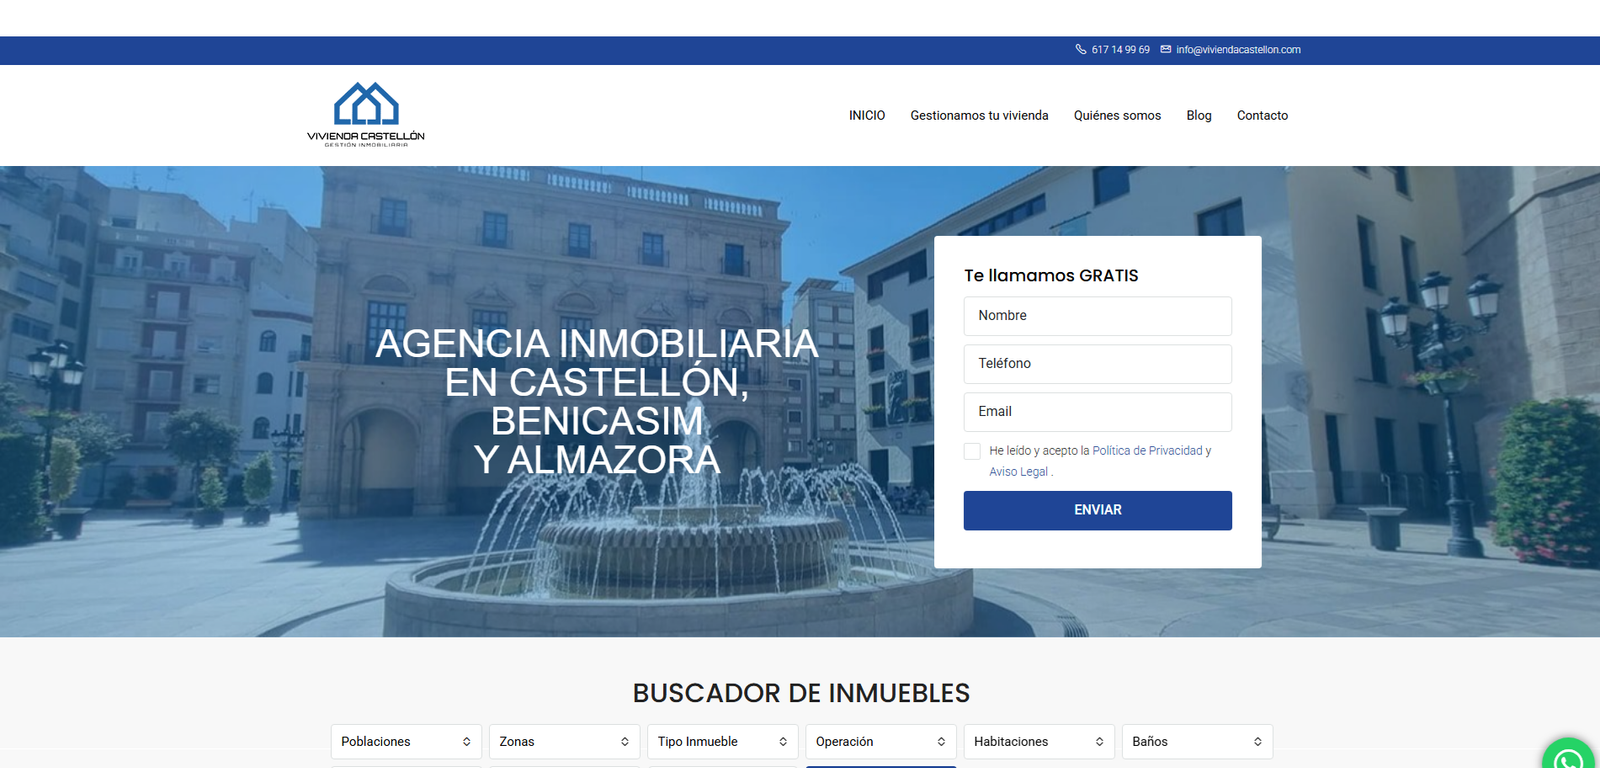The height and width of the screenshot is (768, 1600).
Task: Navigate to Quiénes somos
Action: (x=1117, y=115)
